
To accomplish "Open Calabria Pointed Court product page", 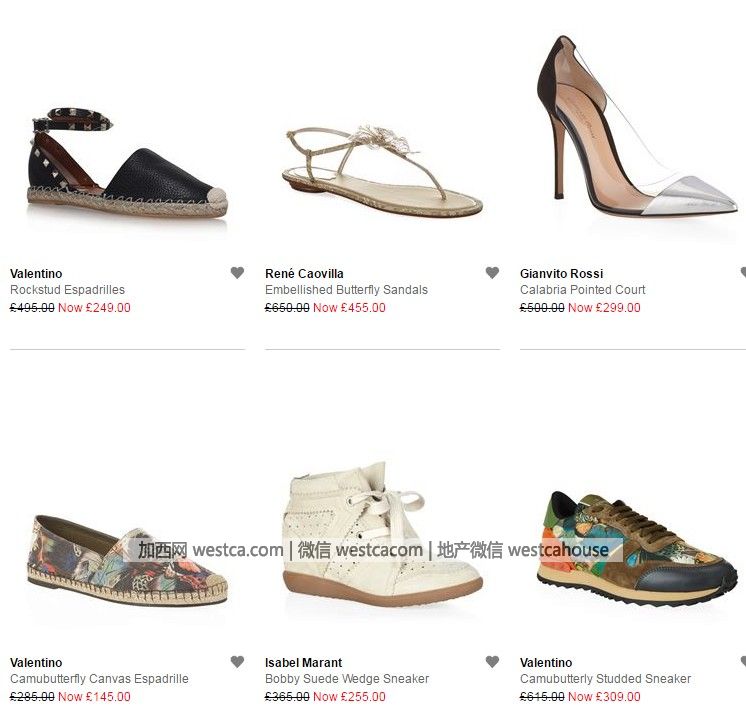I will click(582, 290).
